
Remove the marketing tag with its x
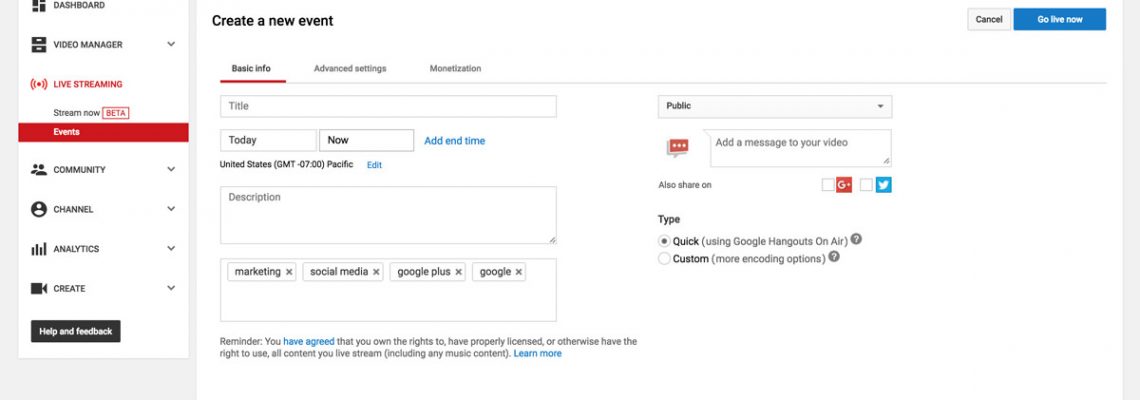(289, 272)
